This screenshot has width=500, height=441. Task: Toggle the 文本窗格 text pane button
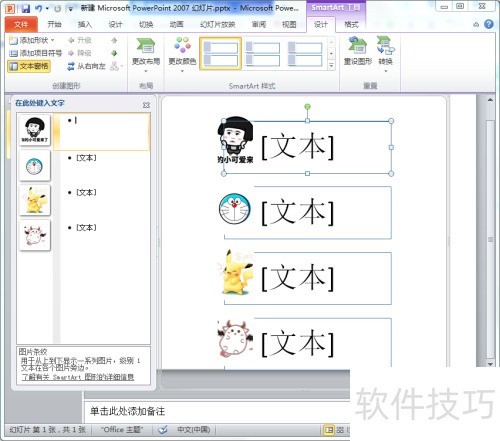click(x=29, y=66)
